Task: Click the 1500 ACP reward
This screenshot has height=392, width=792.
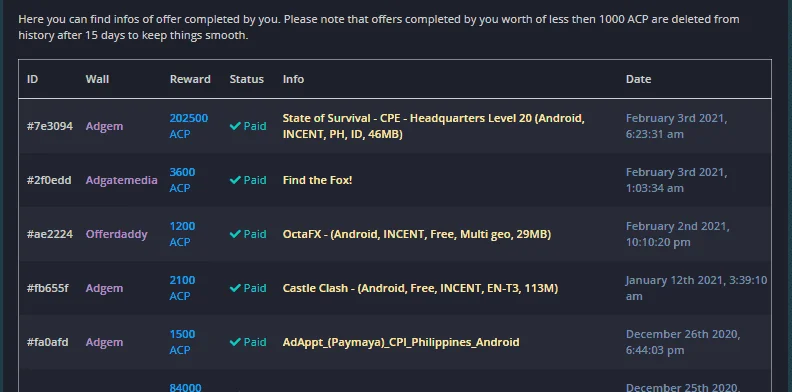Action: point(182,342)
